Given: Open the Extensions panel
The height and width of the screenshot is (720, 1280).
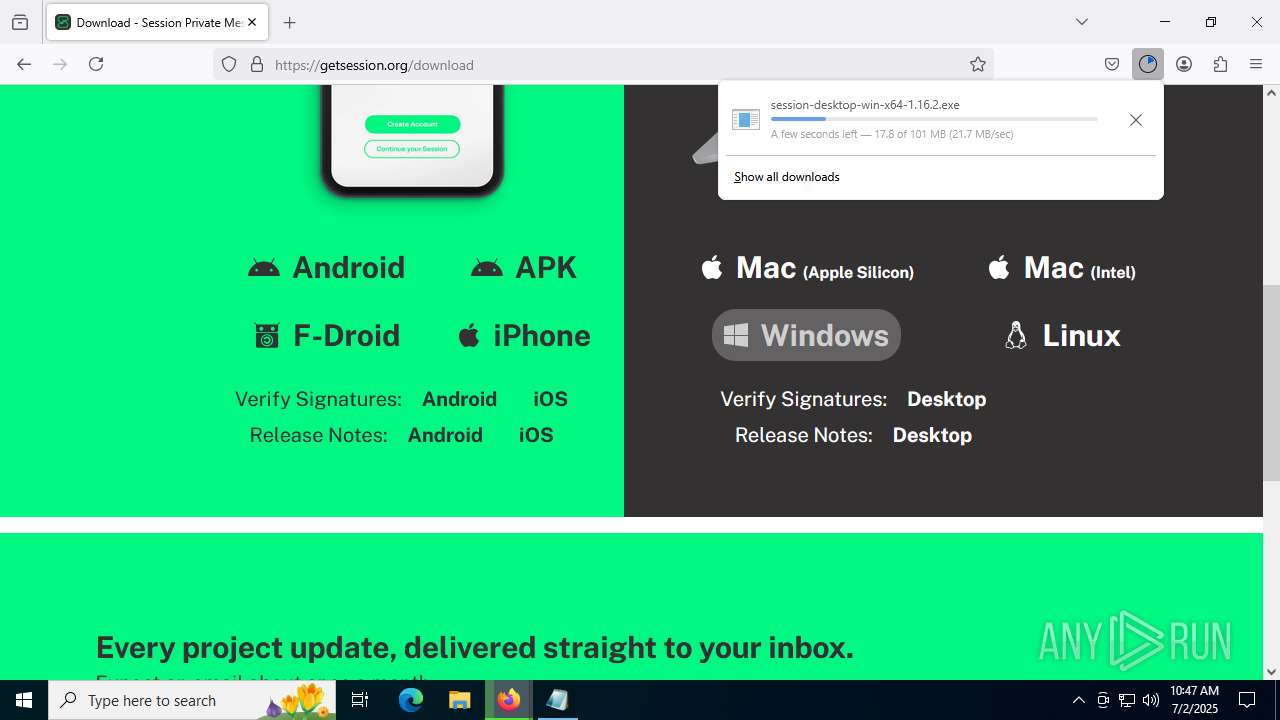Looking at the screenshot, I should coord(1220,64).
